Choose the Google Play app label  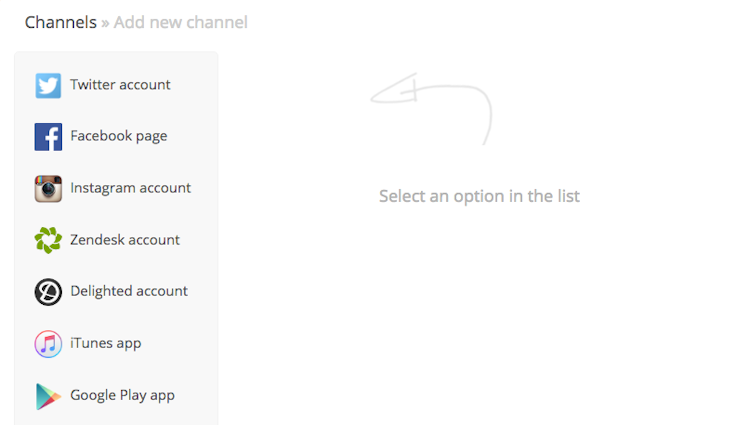pos(122,395)
